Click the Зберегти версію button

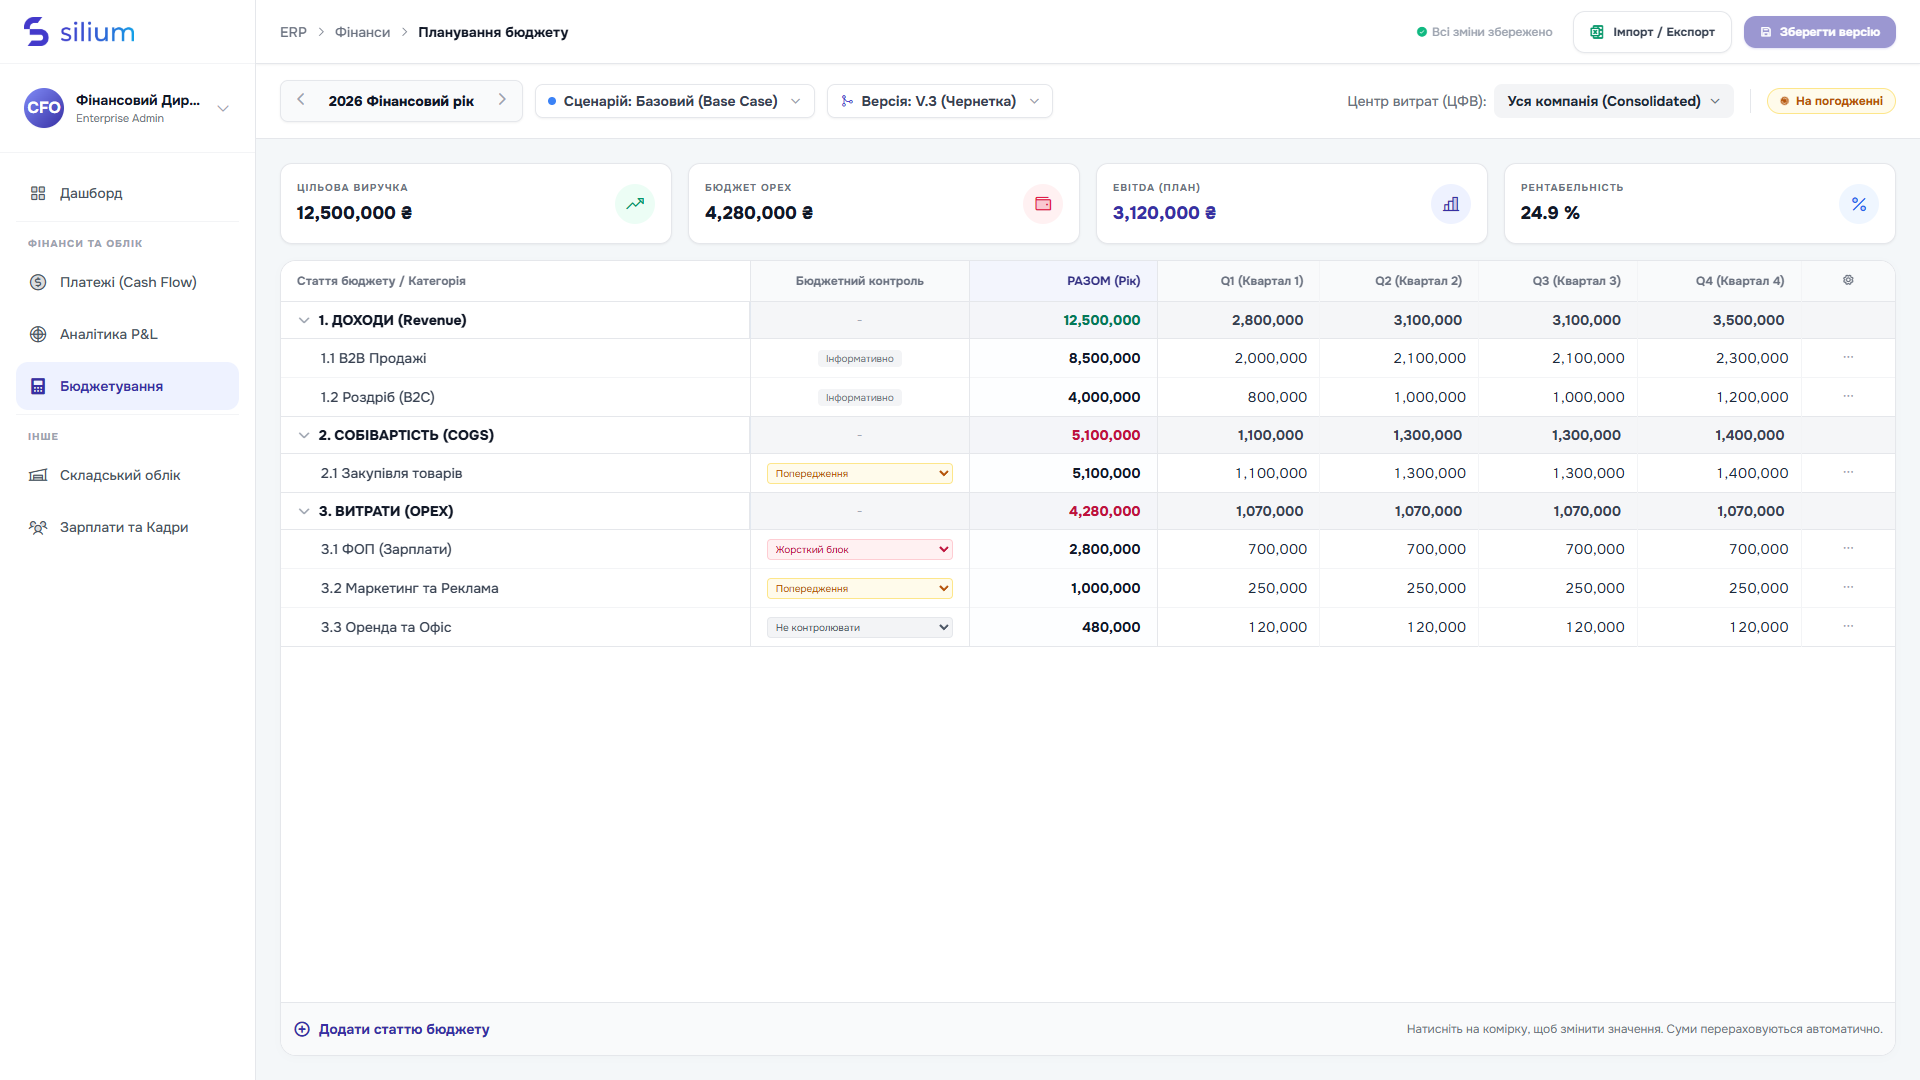[x=1819, y=32]
